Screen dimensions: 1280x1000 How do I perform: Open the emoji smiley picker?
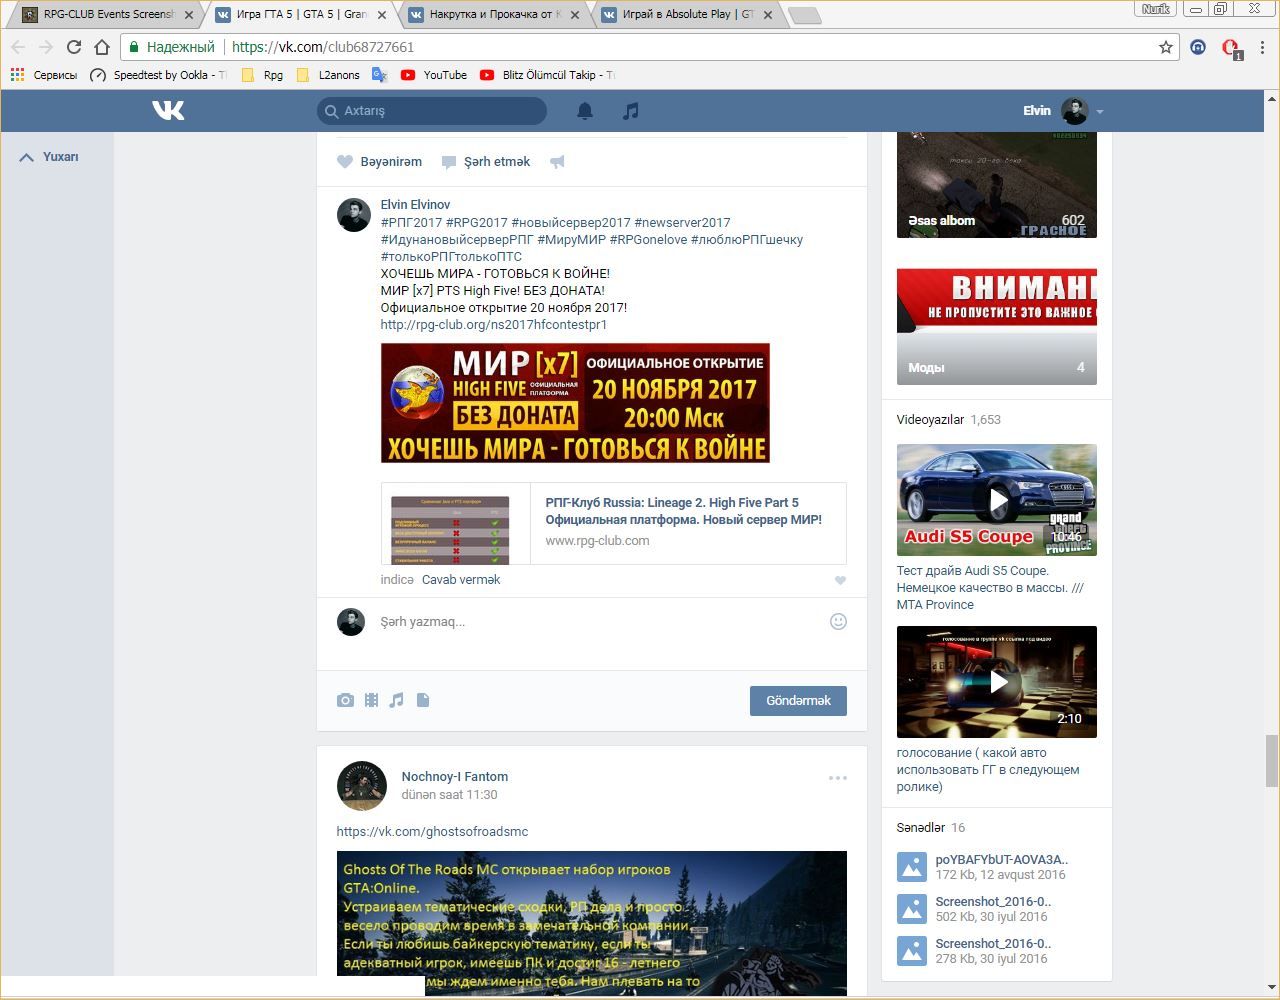(838, 621)
